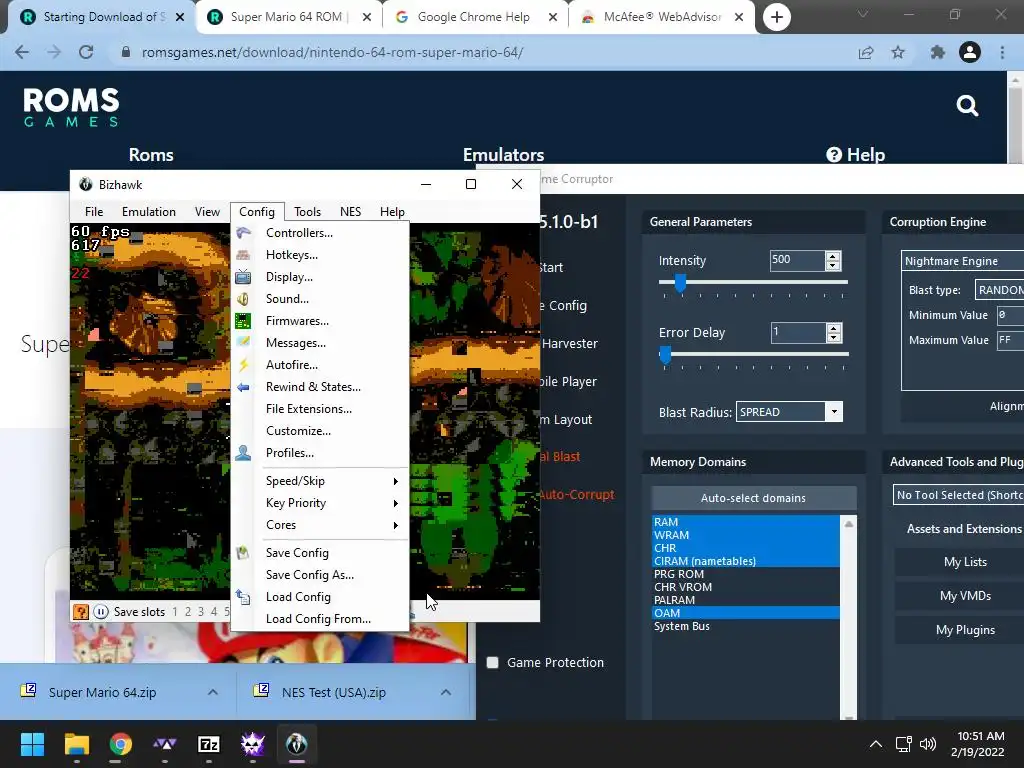Click the Maximum Value field
Image resolution: width=1024 pixels, height=768 pixels.
click(x=1010, y=340)
